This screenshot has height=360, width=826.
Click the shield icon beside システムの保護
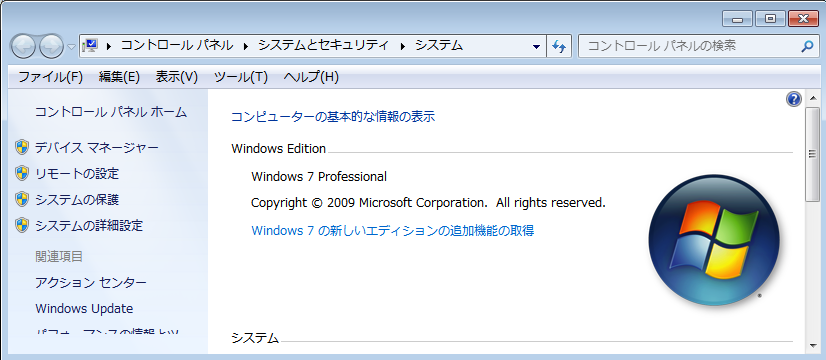pyautogui.click(x=22, y=199)
